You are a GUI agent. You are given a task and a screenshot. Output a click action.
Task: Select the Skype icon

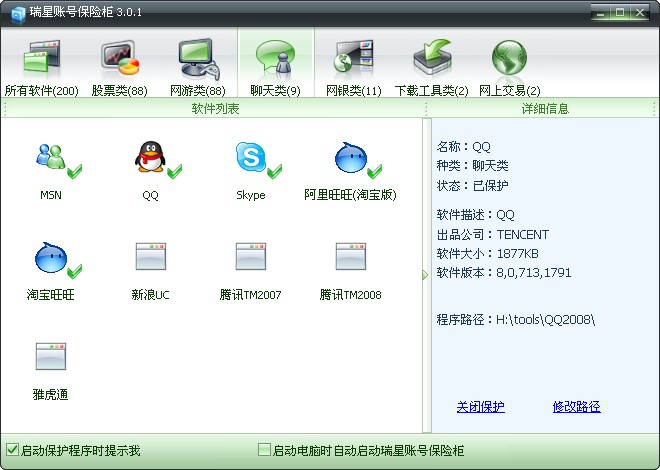pos(251,157)
